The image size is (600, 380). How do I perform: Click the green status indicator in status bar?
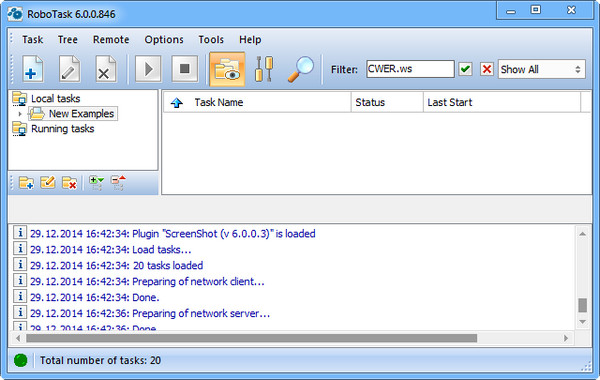[x=20, y=360]
